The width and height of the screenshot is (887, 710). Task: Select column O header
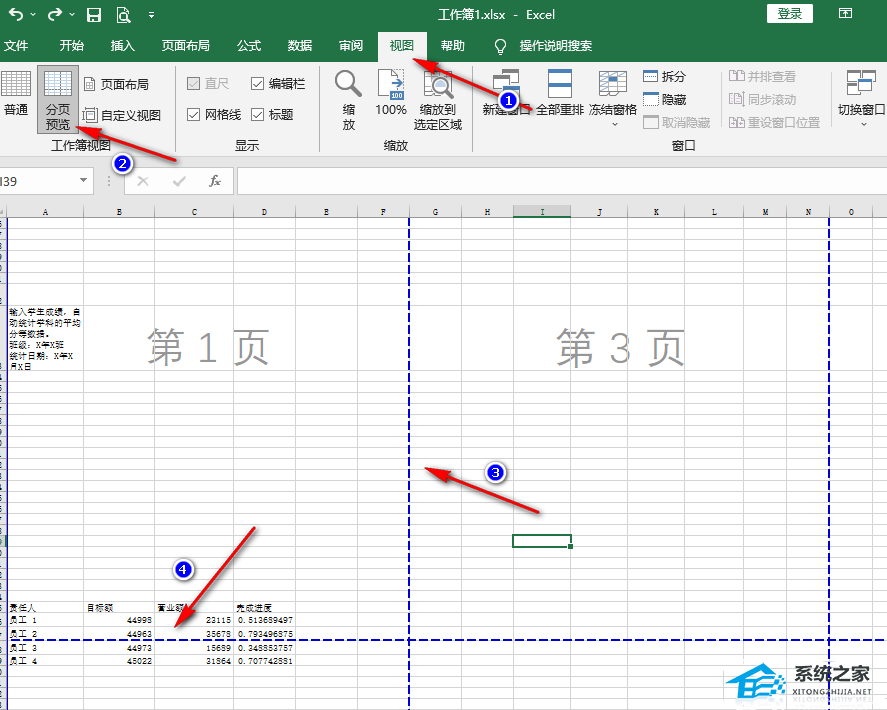click(x=851, y=212)
